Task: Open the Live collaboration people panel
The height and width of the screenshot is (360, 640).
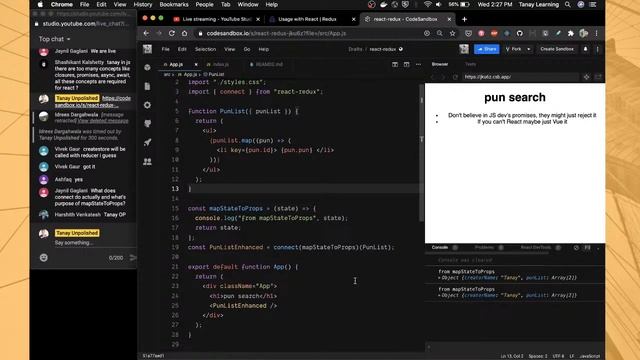Action: pyautogui.click(x=147, y=161)
